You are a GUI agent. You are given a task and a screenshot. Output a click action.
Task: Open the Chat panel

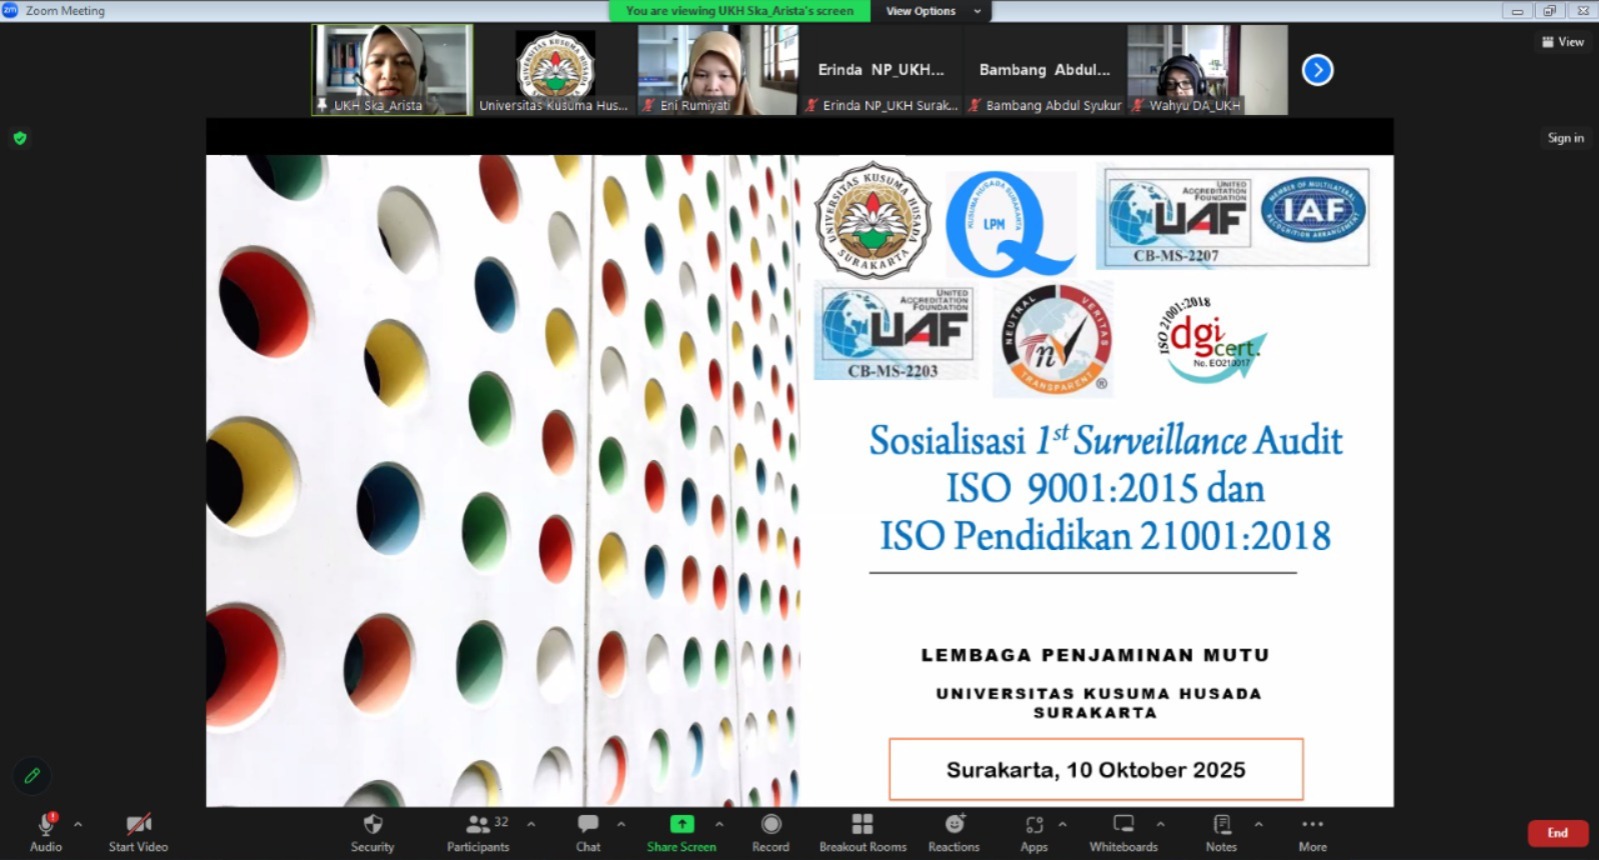[588, 832]
